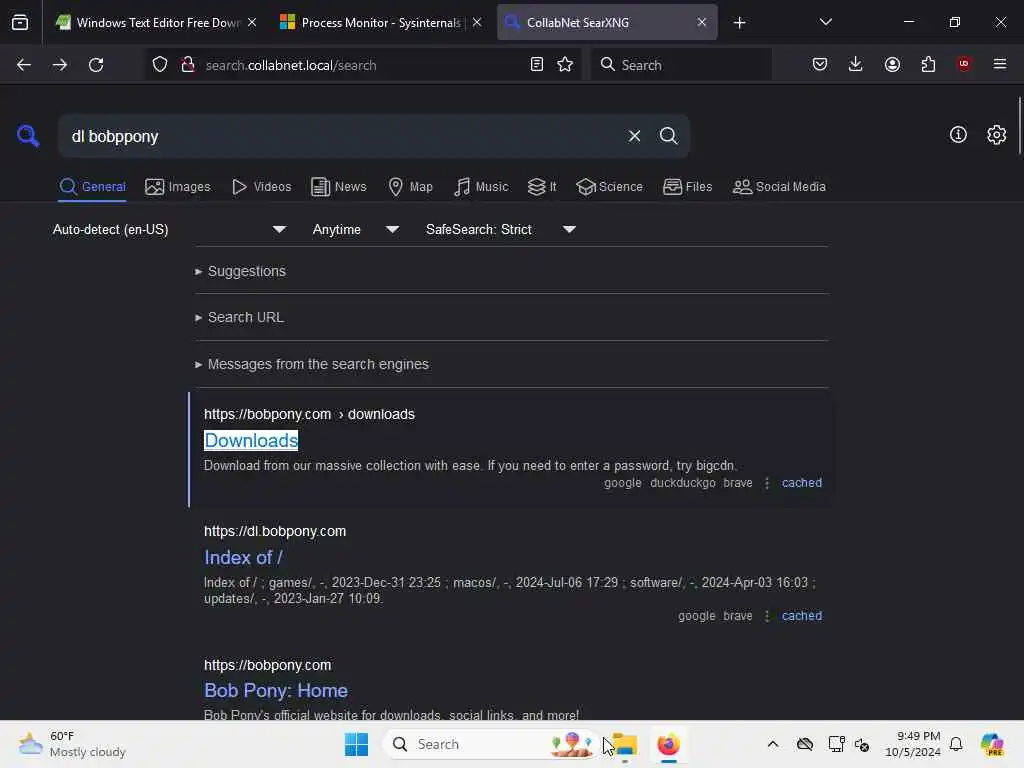This screenshot has width=1024, height=768.
Task: Close the Windows Text Editor tab
Action: 252,22
